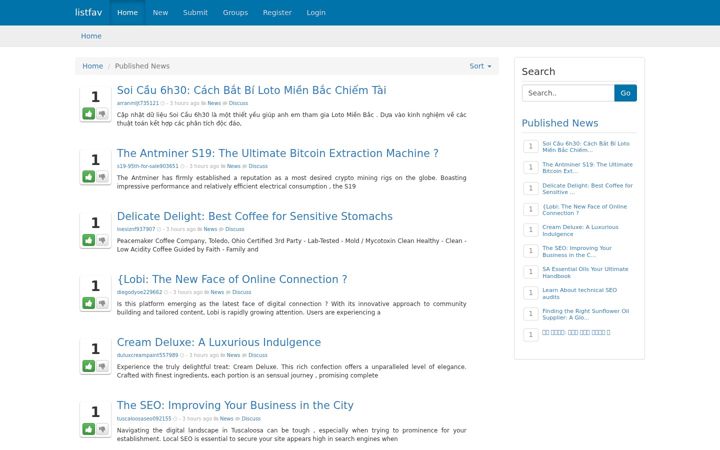This screenshot has height=450, width=720.
Task: Click Home in the gray sub-header bar
Action: click(x=91, y=36)
